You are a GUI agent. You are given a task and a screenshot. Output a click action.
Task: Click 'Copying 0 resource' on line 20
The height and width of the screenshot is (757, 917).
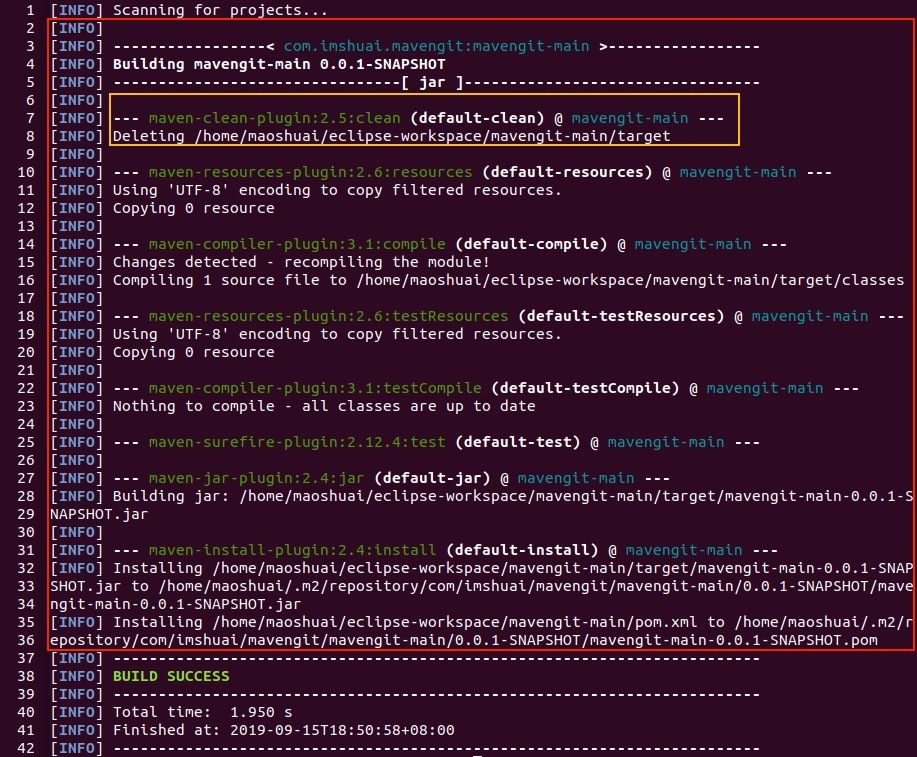tap(194, 352)
